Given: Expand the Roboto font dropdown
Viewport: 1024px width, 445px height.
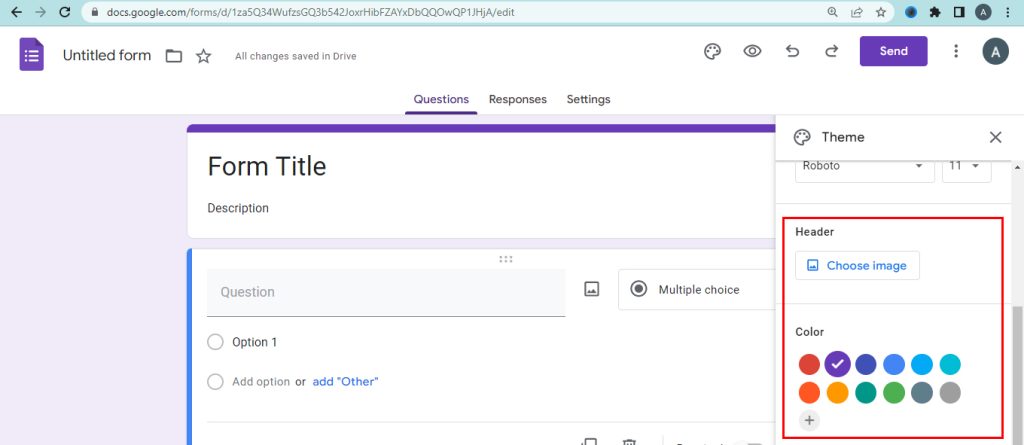Looking at the screenshot, I should 864,166.
